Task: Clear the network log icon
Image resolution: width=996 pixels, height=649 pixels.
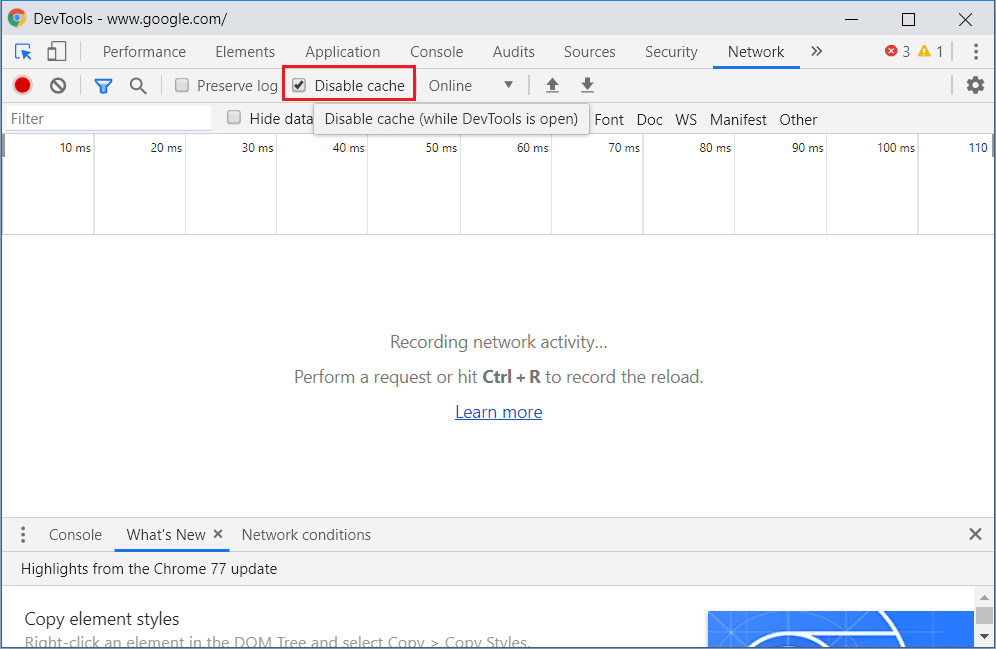Action: [x=58, y=85]
